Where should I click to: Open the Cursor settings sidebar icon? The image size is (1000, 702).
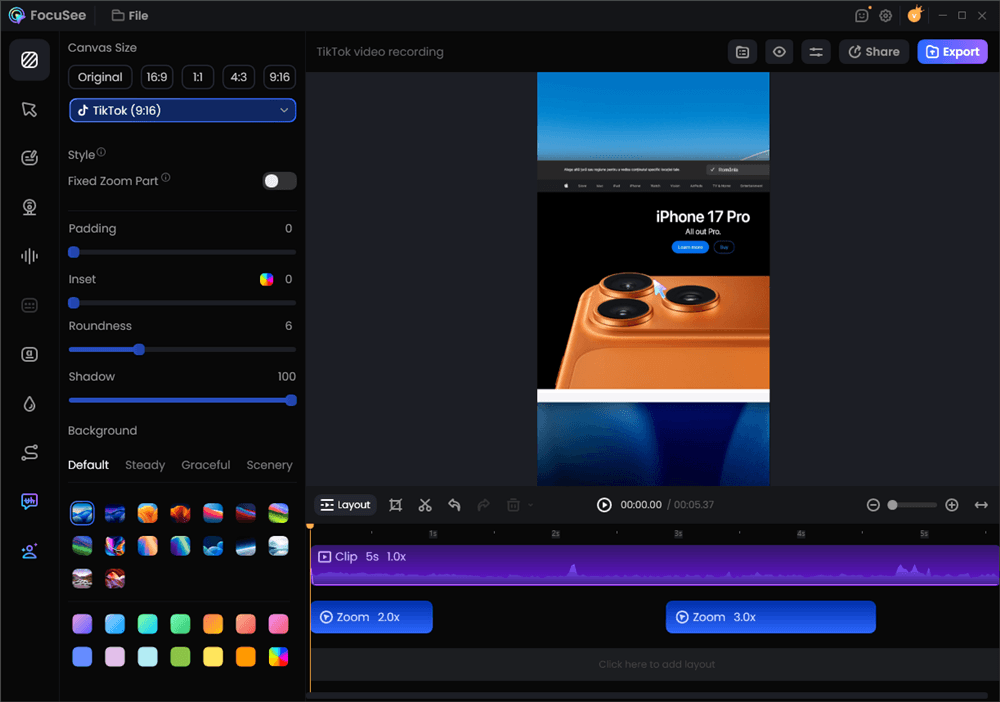[x=29, y=109]
